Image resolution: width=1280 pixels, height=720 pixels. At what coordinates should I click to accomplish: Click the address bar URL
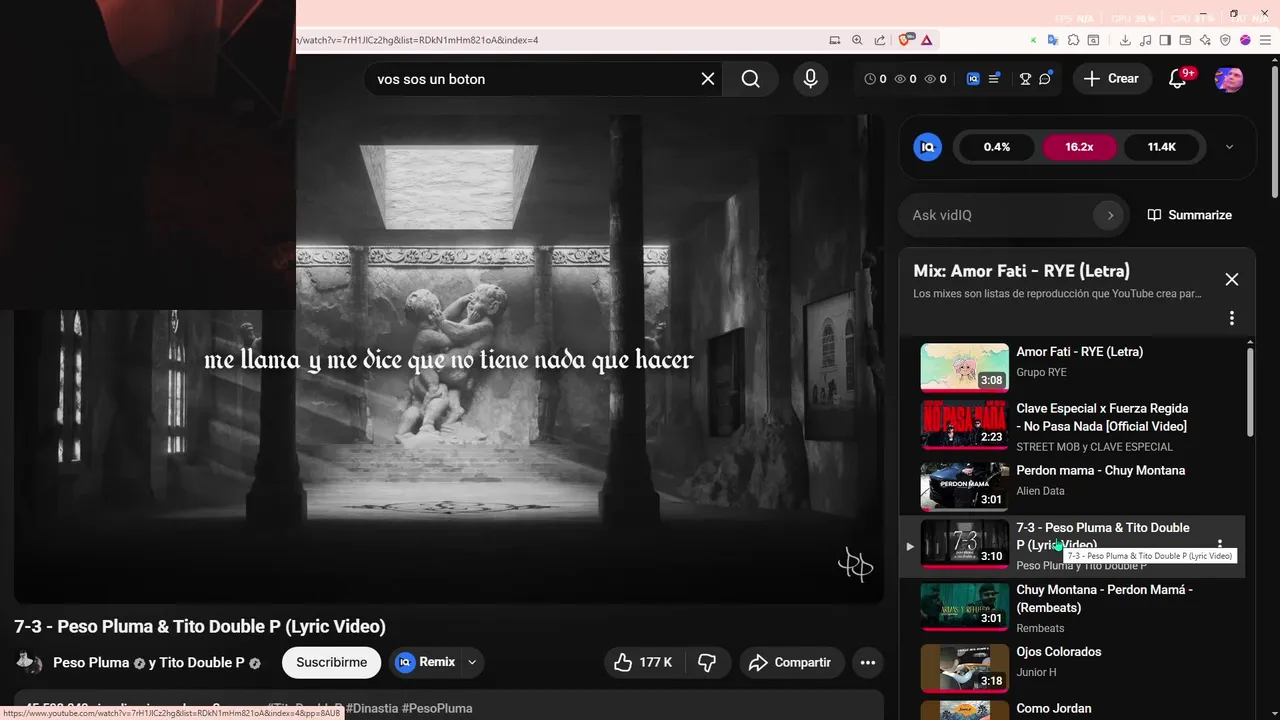419,40
